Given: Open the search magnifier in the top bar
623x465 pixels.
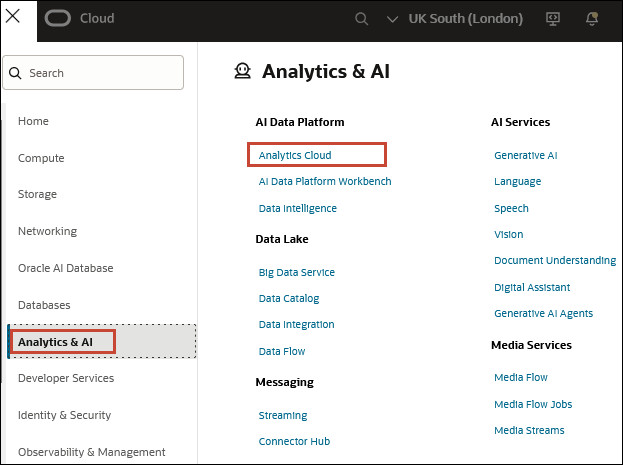Looking at the screenshot, I should pos(362,19).
